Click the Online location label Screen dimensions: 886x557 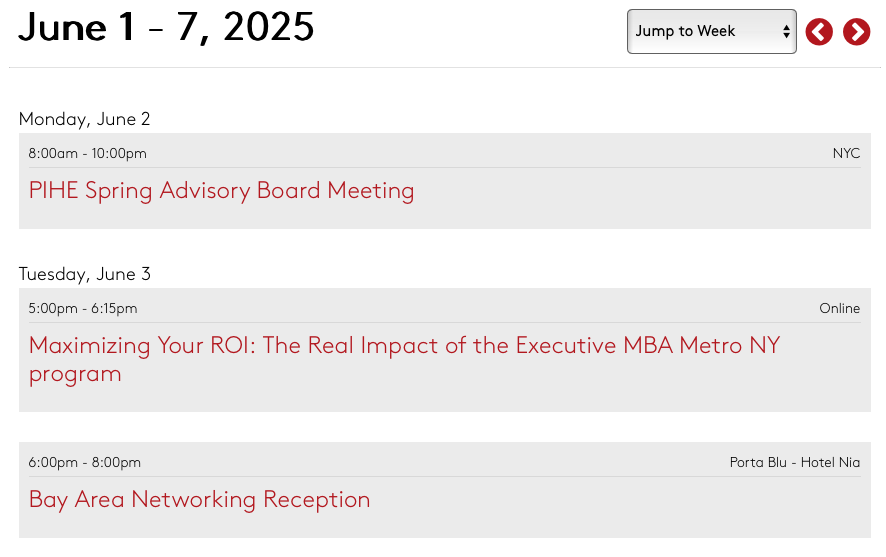click(840, 308)
